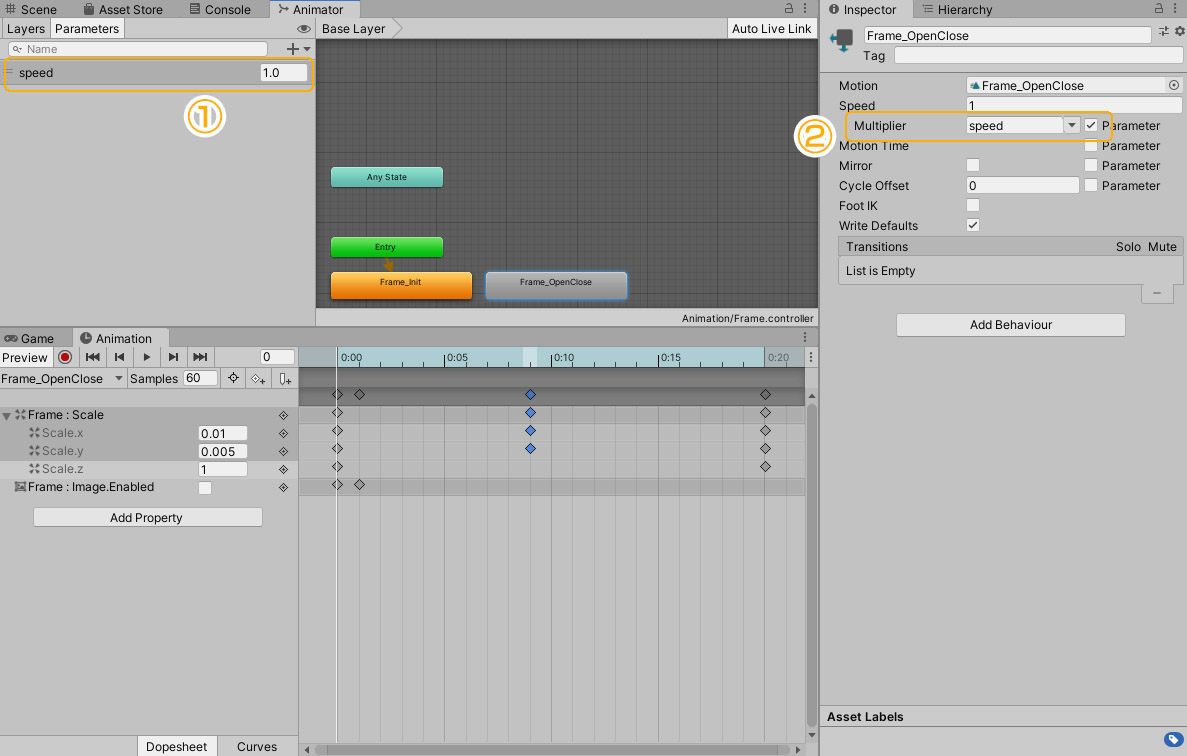Toggle filter by selection crosshair icon
The height and width of the screenshot is (756, 1187).
[x=233, y=379]
